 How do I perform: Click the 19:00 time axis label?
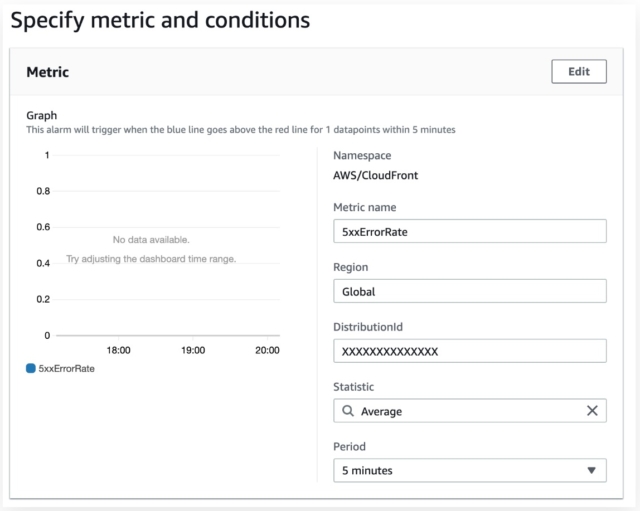coord(193,350)
